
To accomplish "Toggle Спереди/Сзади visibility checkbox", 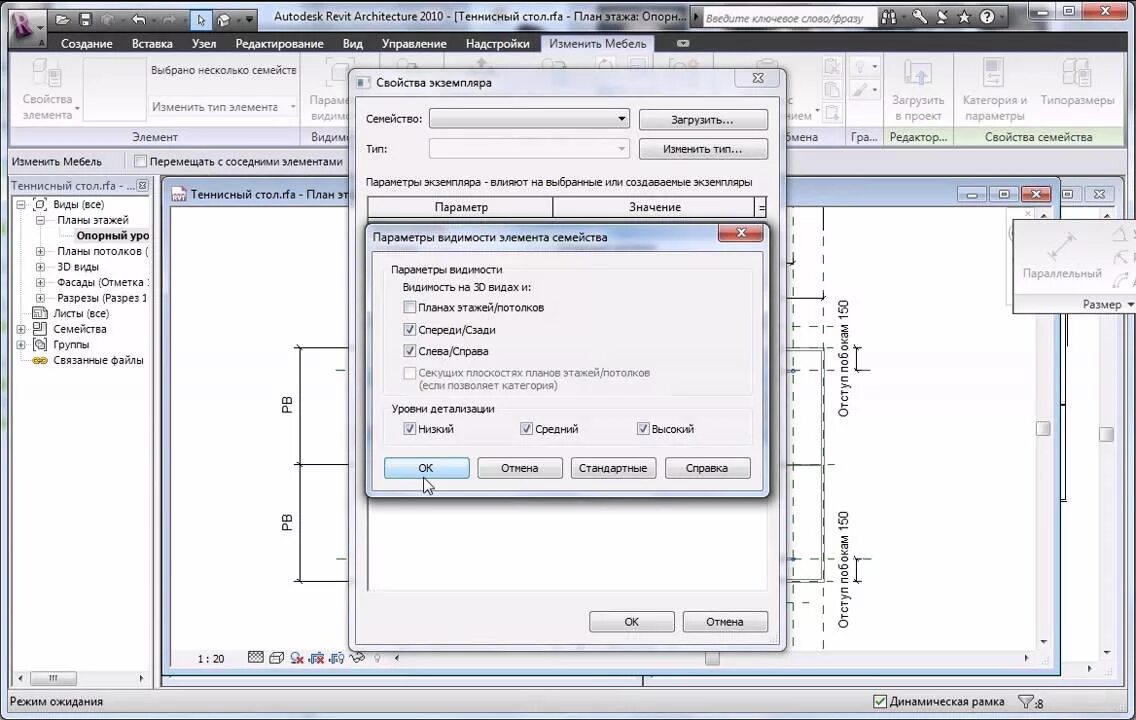I will pyautogui.click(x=409, y=330).
